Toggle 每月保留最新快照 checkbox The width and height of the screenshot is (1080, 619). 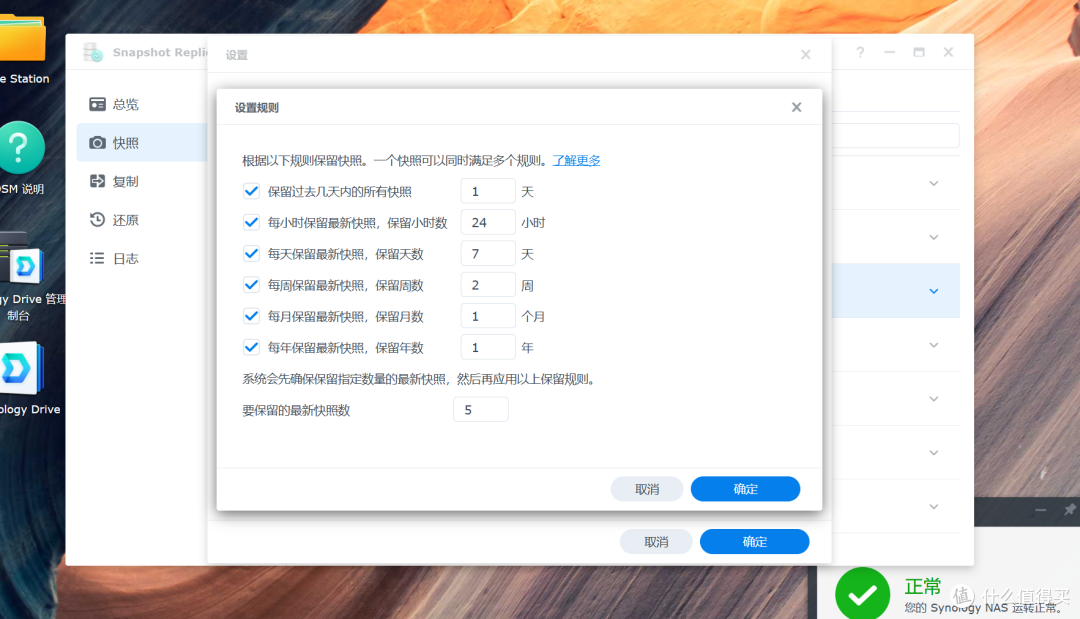(251, 316)
